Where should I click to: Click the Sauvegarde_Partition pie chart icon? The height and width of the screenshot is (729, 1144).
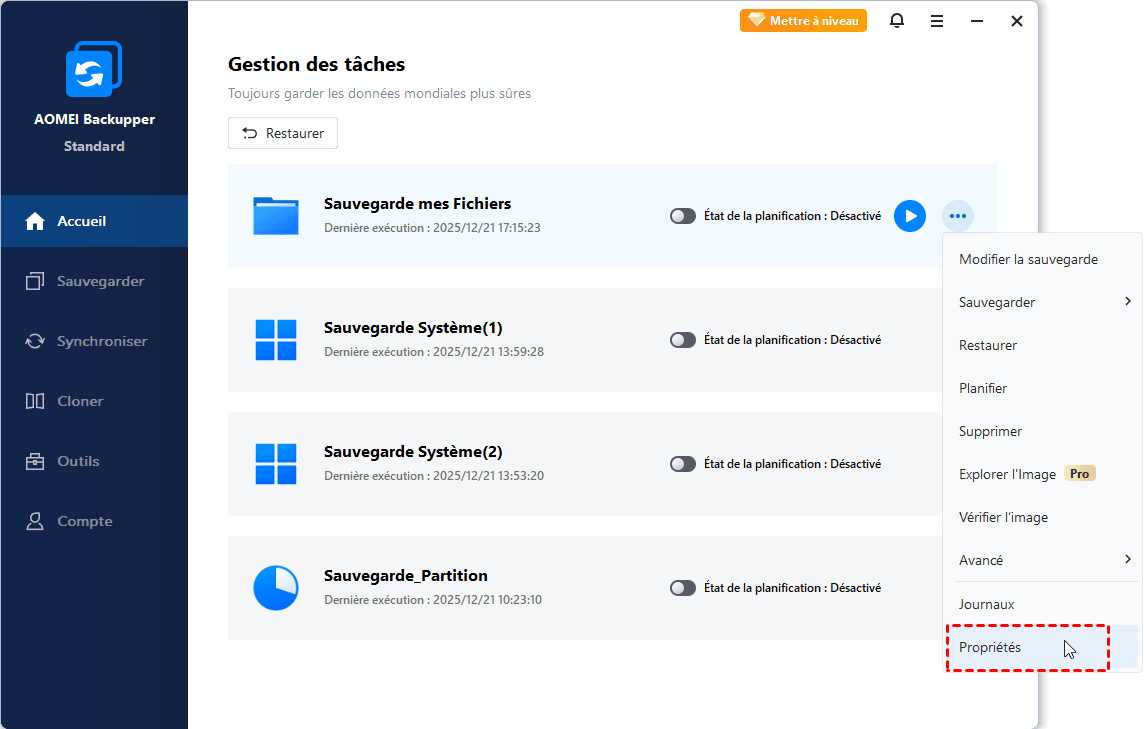click(x=276, y=588)
